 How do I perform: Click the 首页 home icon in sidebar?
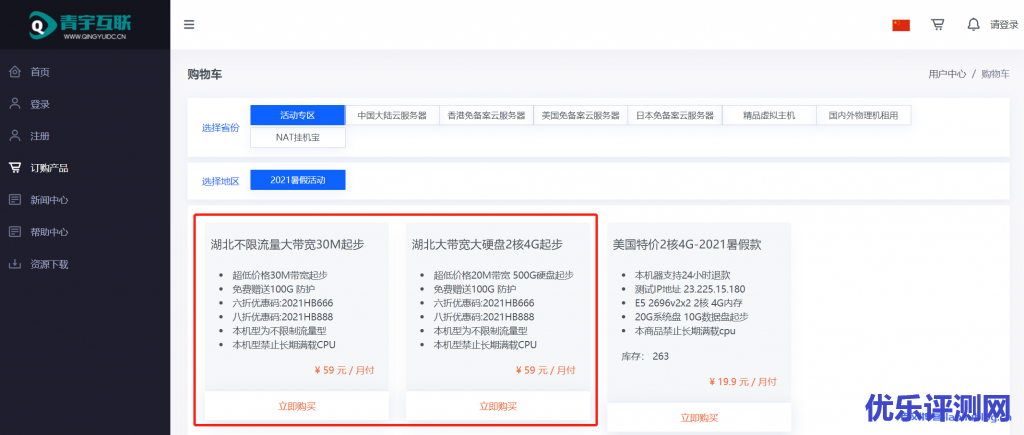[14, 72]
